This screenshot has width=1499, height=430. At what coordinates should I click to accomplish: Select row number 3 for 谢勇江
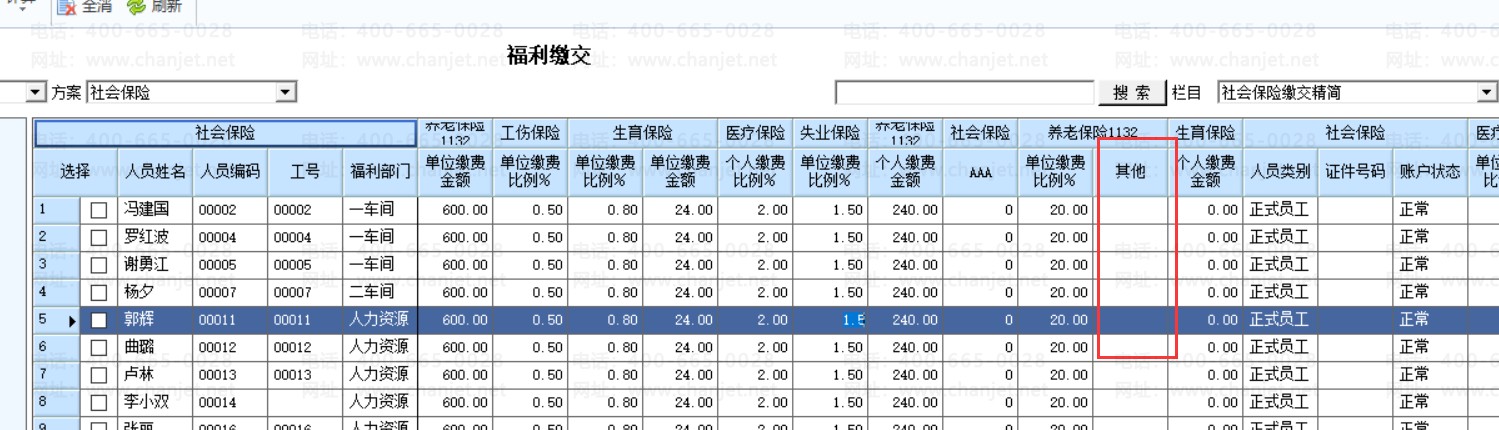click(x=56, y=265)
